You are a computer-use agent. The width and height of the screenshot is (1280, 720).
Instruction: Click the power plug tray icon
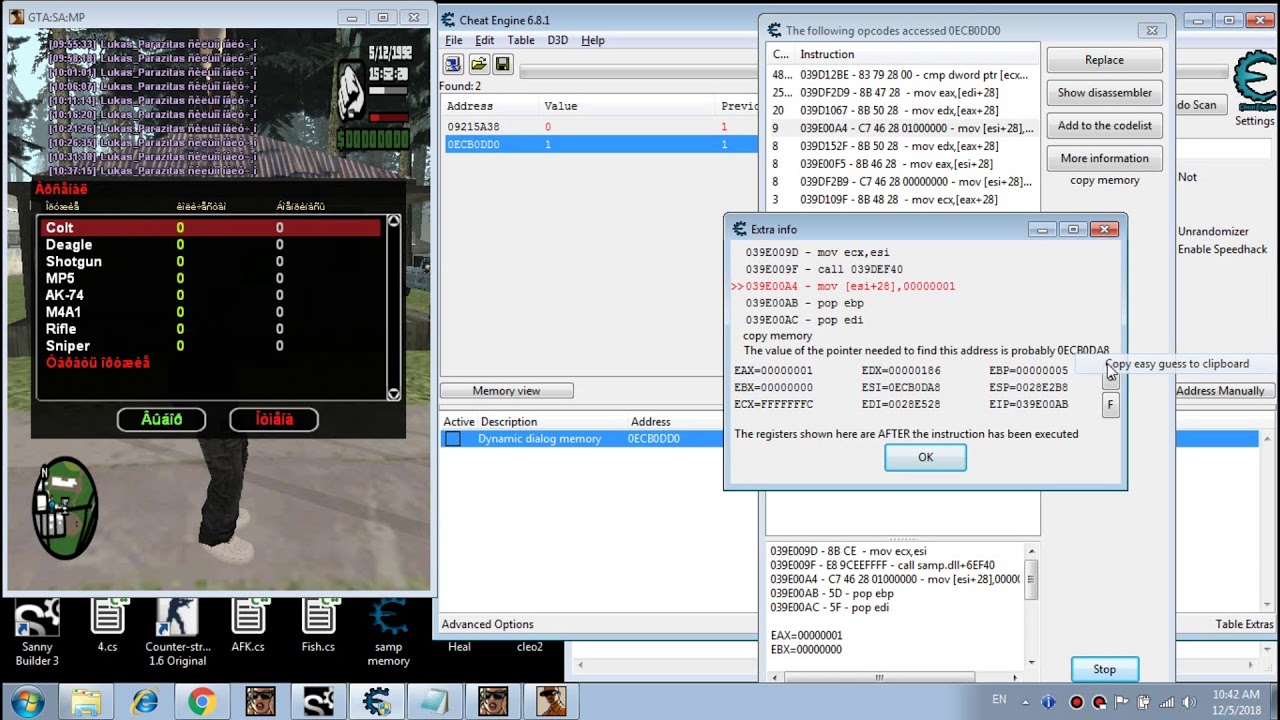coord(1143,702)
